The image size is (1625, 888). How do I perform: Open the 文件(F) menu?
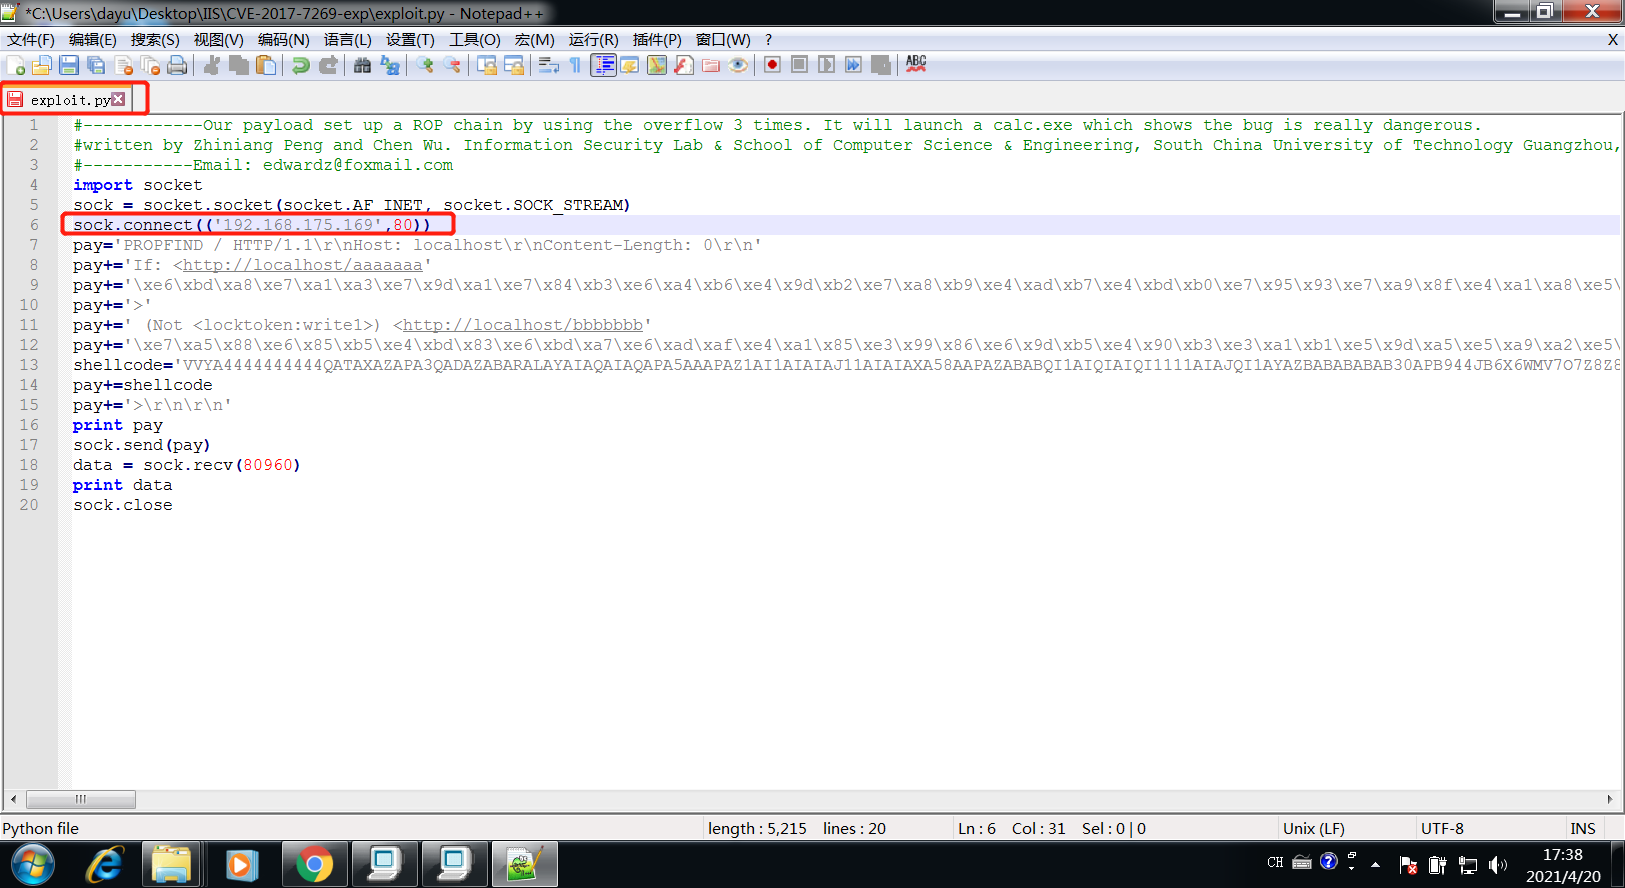31,40
